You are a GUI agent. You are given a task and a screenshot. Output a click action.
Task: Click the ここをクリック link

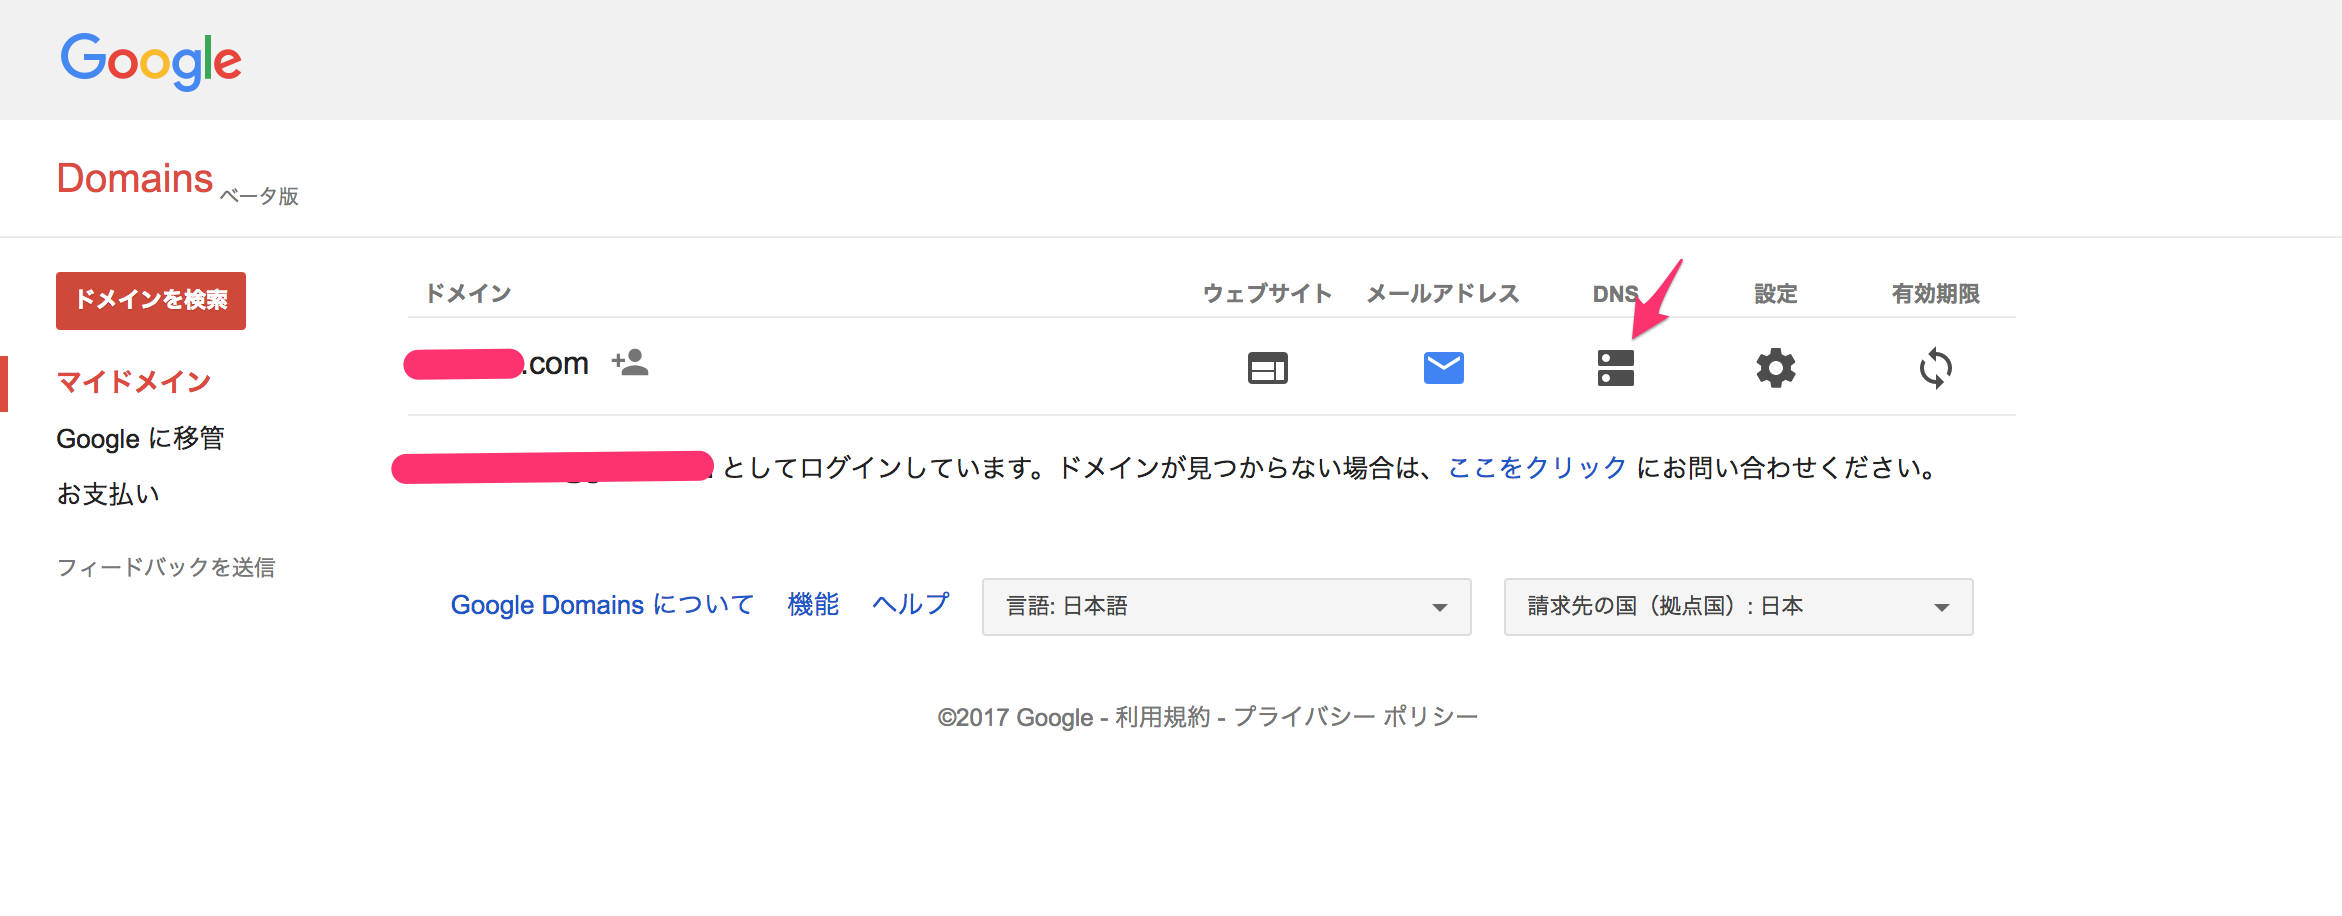(1537, 467)
